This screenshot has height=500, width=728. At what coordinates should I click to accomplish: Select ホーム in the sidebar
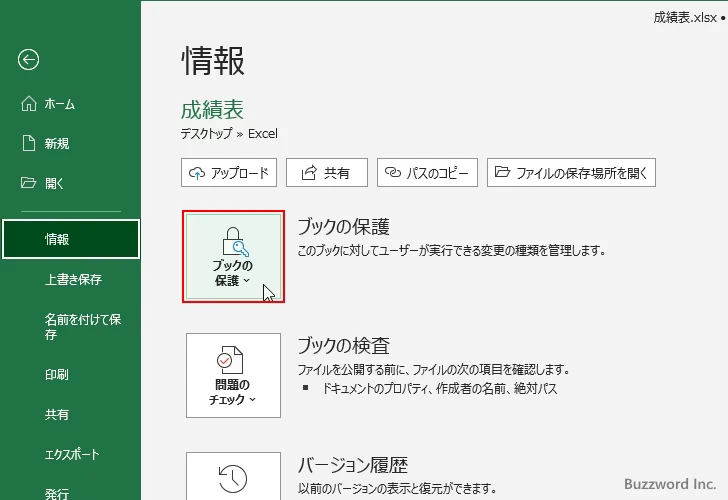60,104
